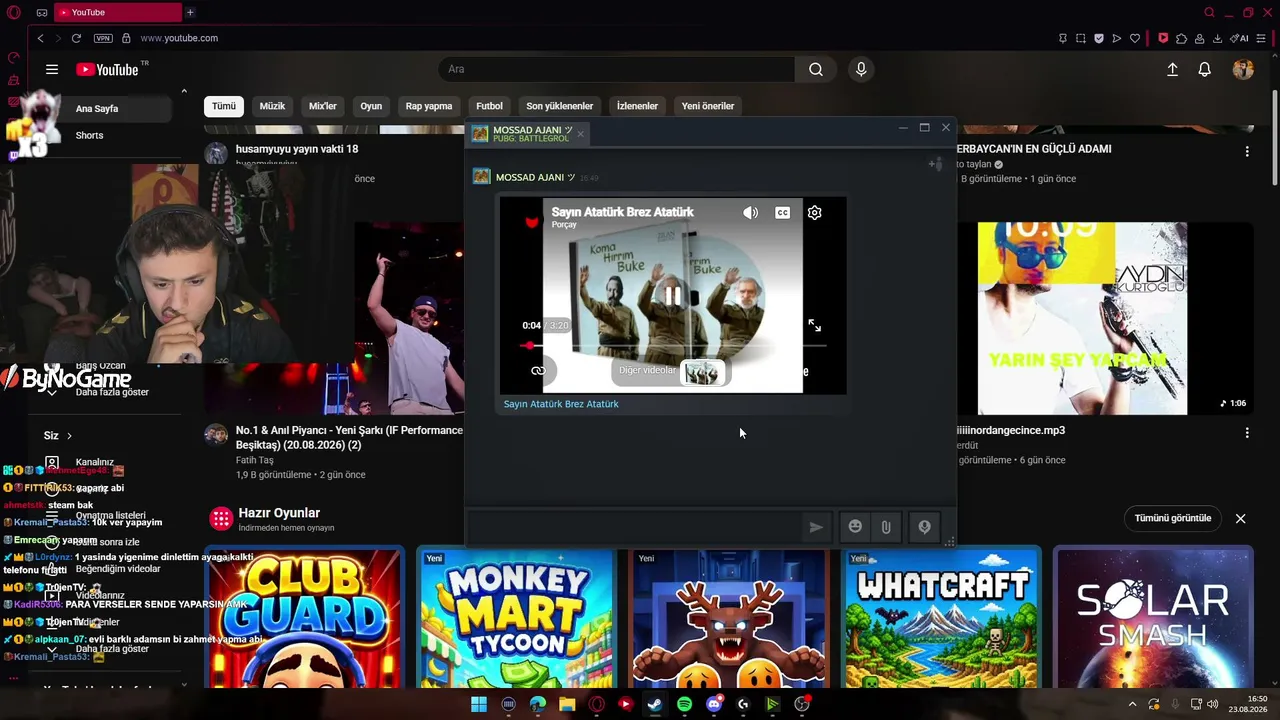Select the Müzik filter chip
Screen dimensions: 1280x720
click(x=272, y=106)
